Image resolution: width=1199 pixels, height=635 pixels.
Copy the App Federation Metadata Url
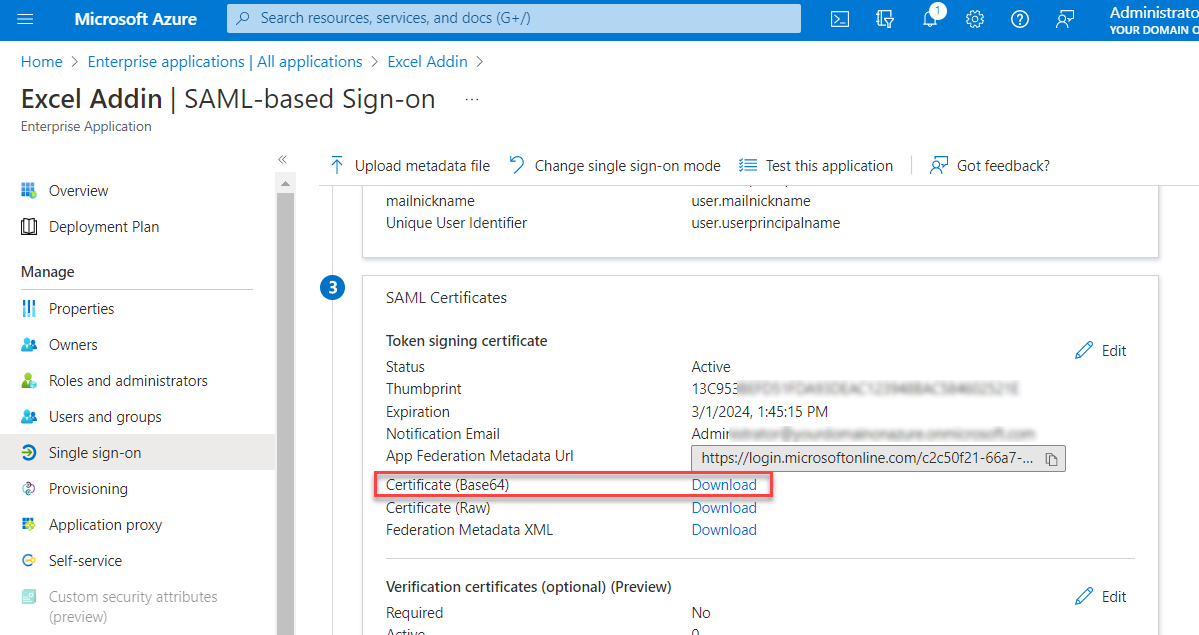tap(1051, 459)
